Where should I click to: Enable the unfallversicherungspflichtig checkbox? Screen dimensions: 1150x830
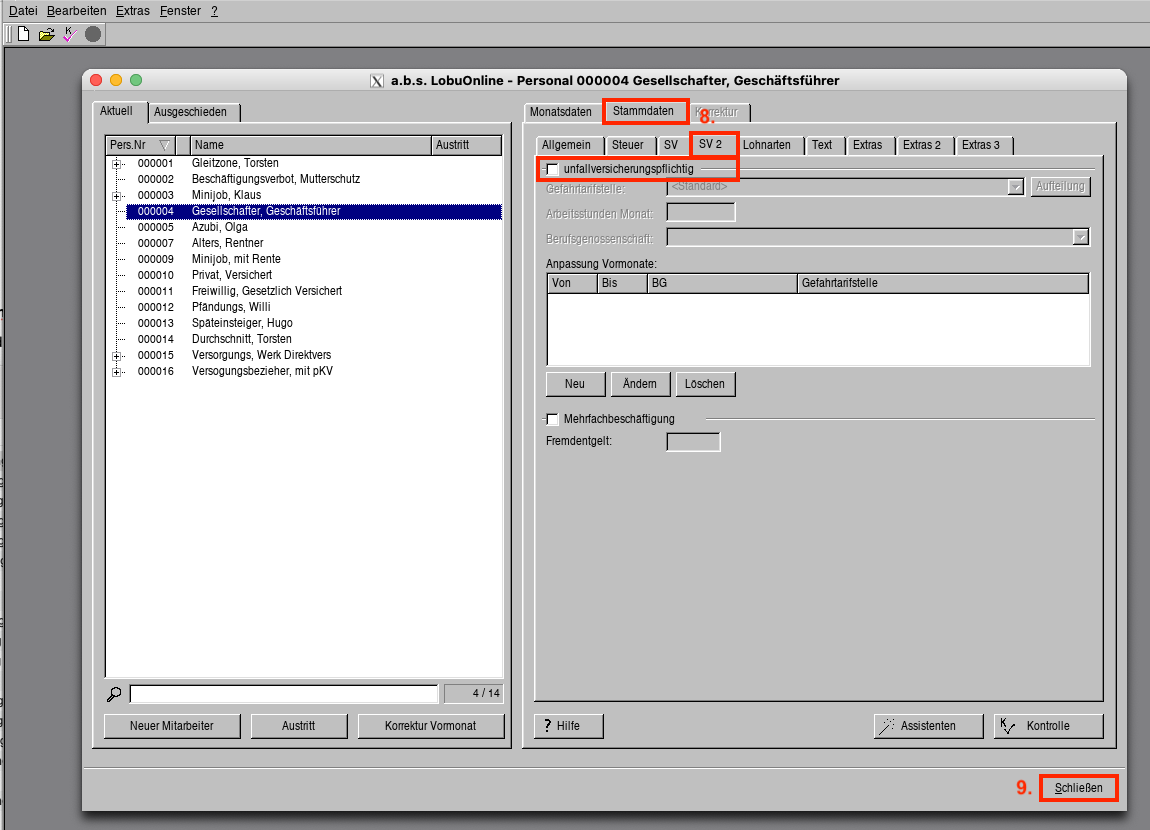pos(553,169)
